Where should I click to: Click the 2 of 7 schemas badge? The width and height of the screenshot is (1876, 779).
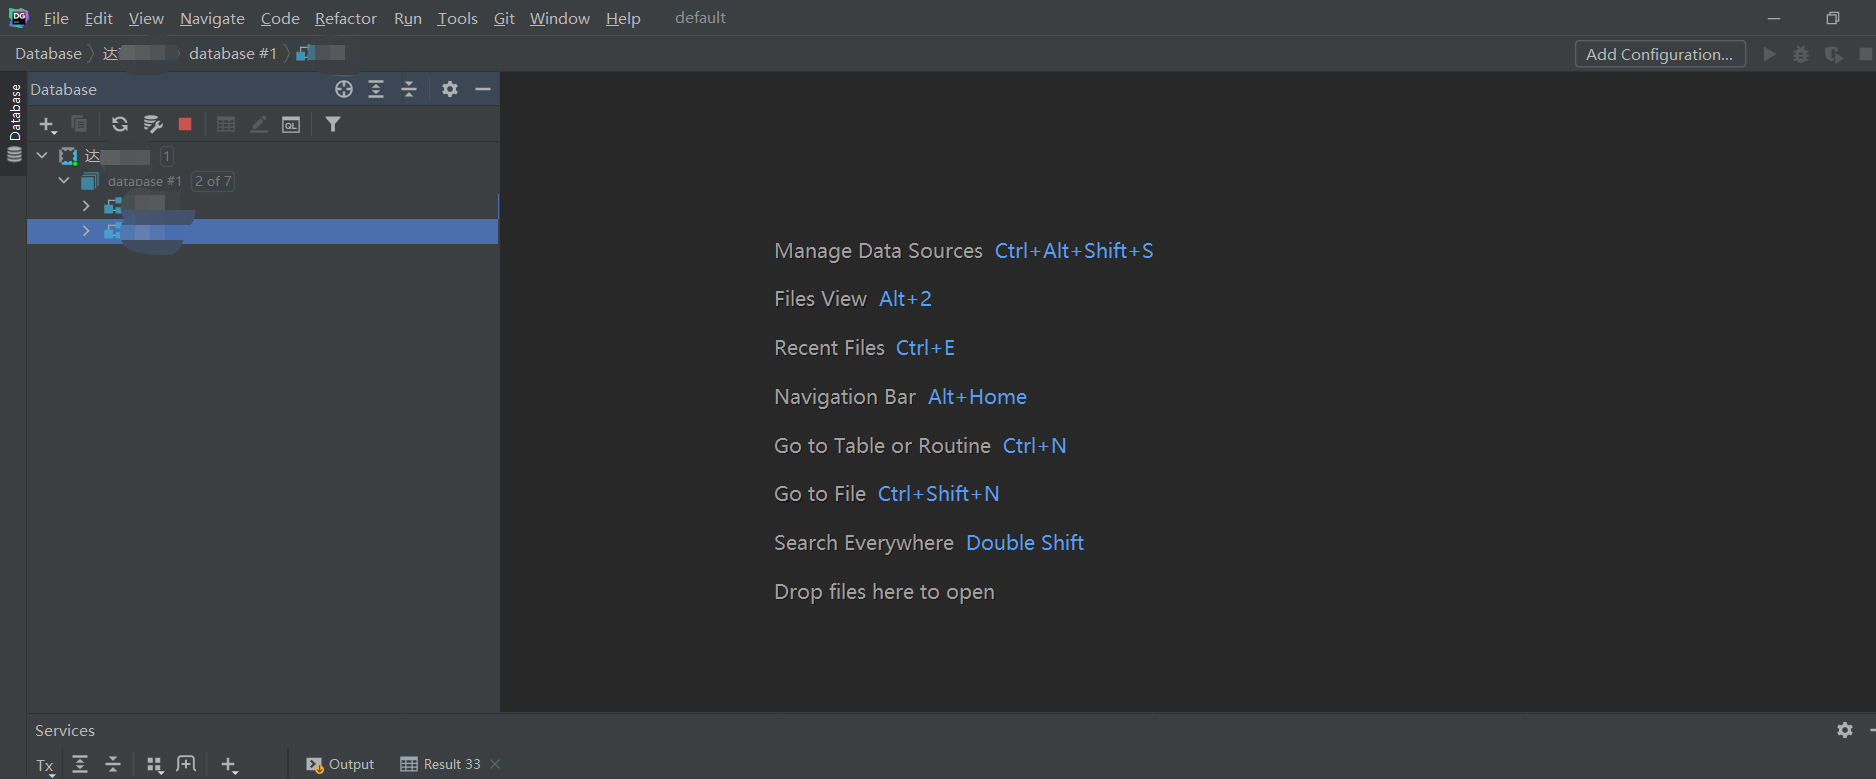tap(213, 181)
